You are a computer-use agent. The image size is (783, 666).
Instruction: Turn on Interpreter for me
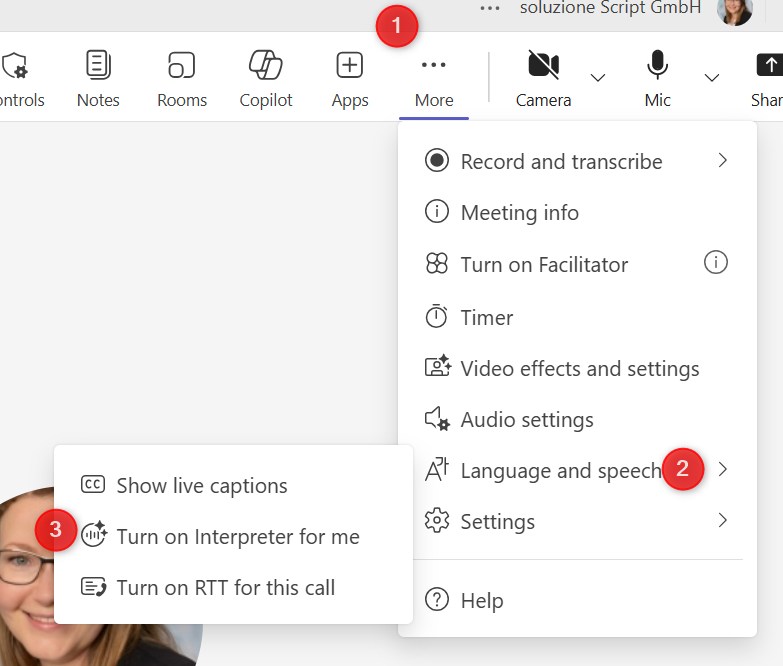point(237,537)
